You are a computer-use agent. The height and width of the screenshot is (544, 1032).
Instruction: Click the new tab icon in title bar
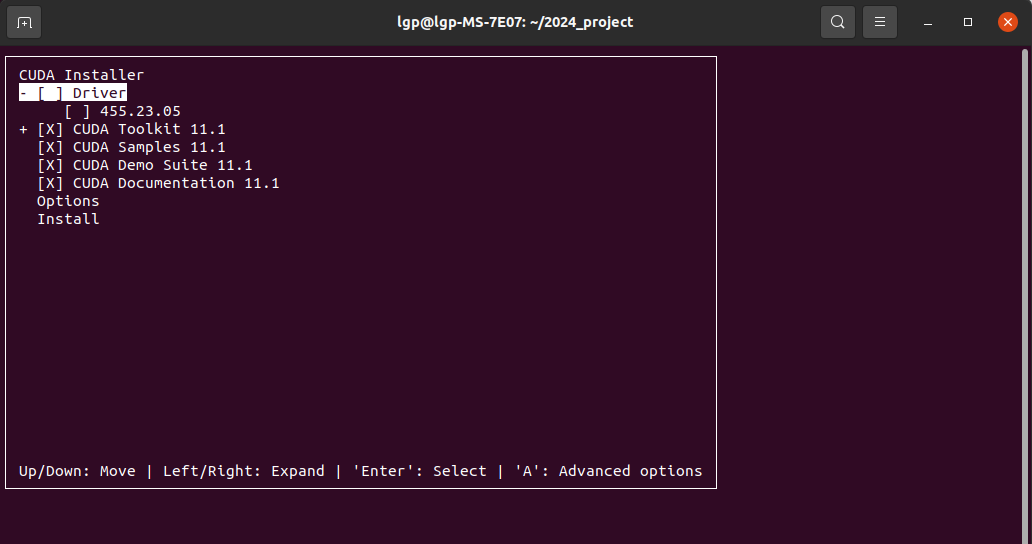(24, 22)
